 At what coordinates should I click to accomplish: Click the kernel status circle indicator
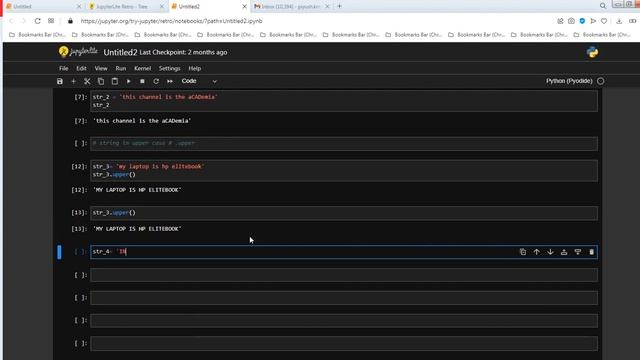coord(600,81)
